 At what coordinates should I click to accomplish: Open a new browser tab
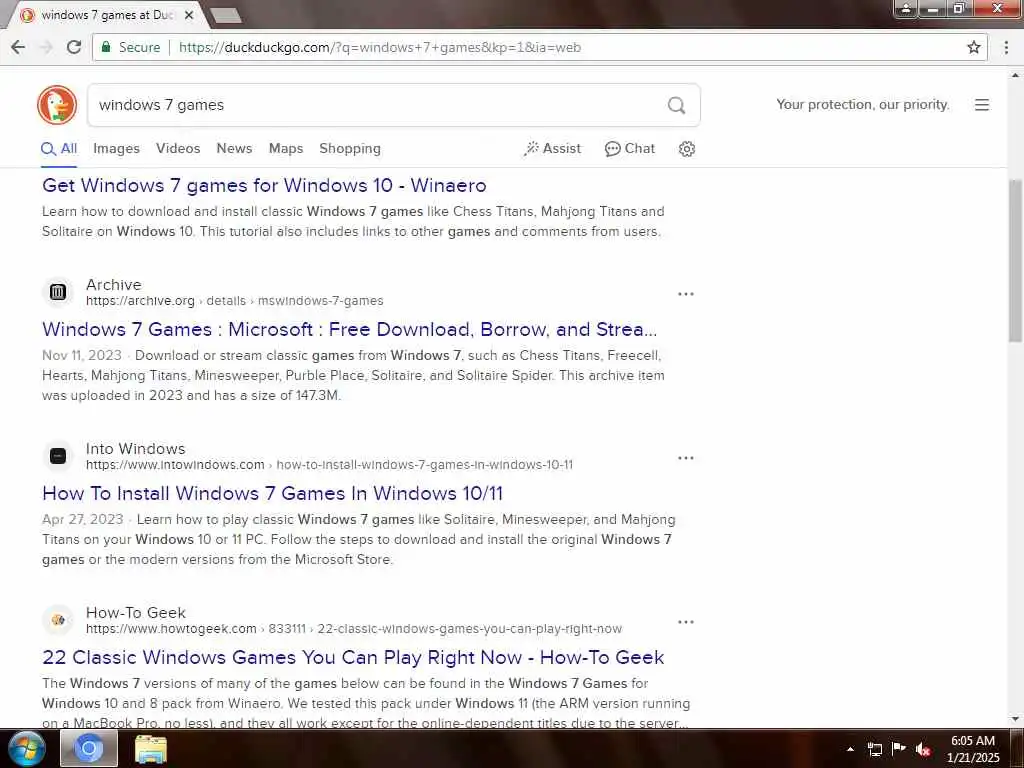226,15
